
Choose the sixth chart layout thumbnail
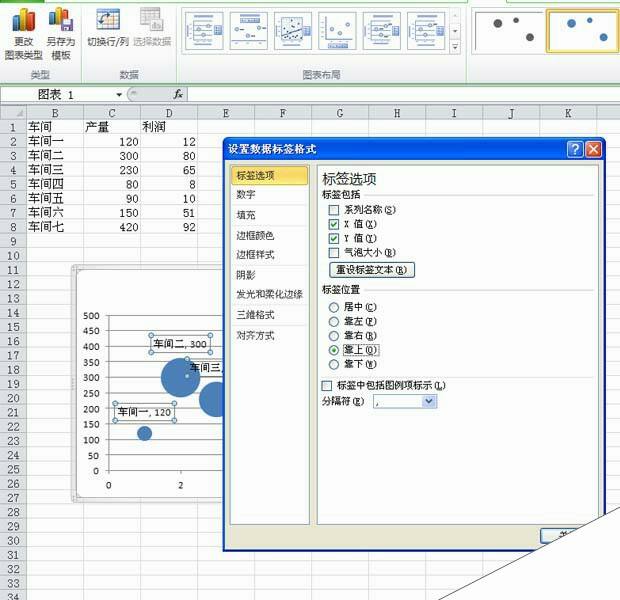[x=425, y=31]
